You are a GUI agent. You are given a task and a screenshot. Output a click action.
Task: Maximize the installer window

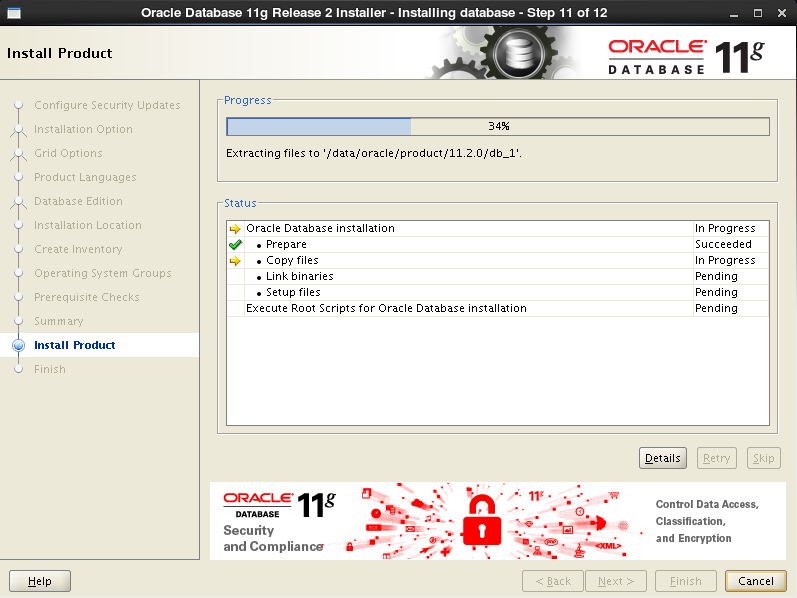758,13
